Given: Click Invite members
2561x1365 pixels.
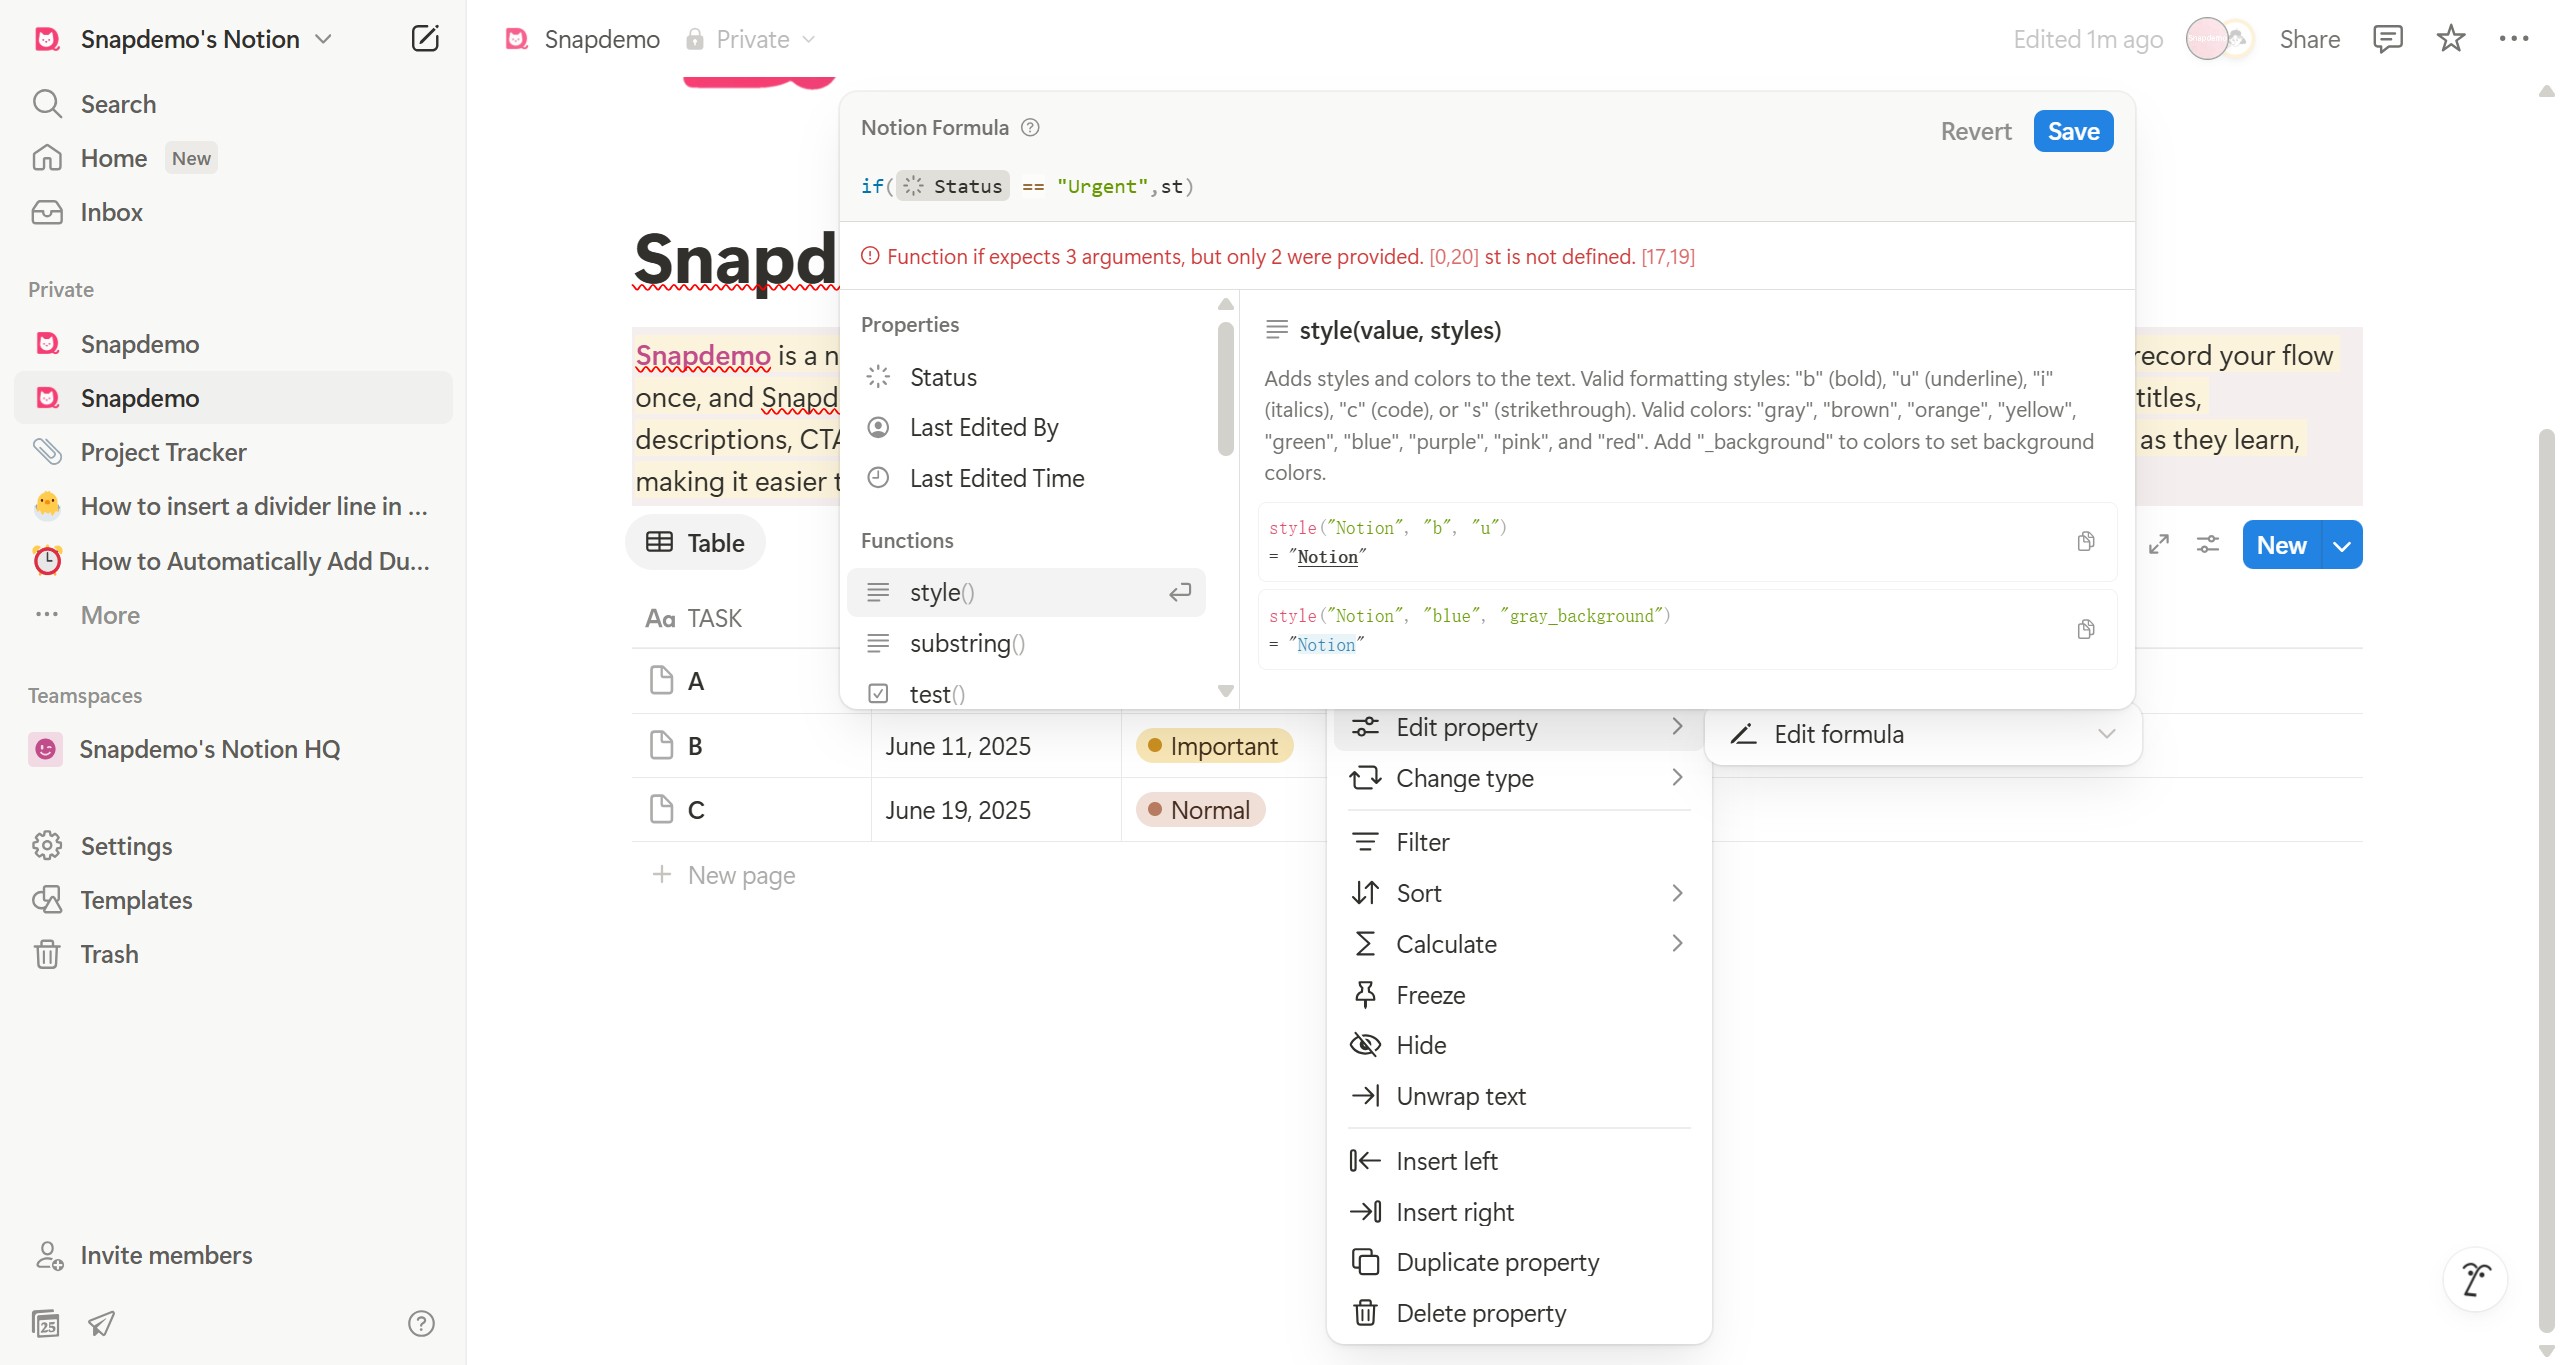Looking at the screenshot, I should point(233,1255).
